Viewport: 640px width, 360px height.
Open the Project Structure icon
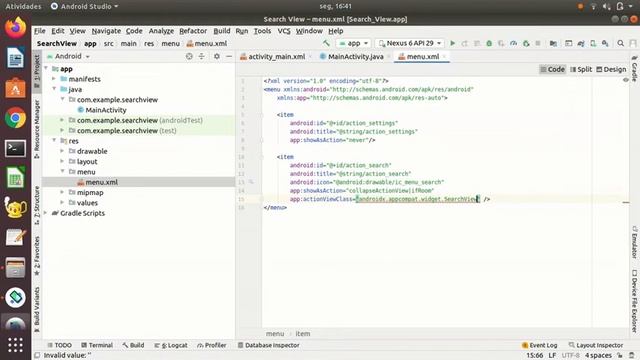pos(553,43)
